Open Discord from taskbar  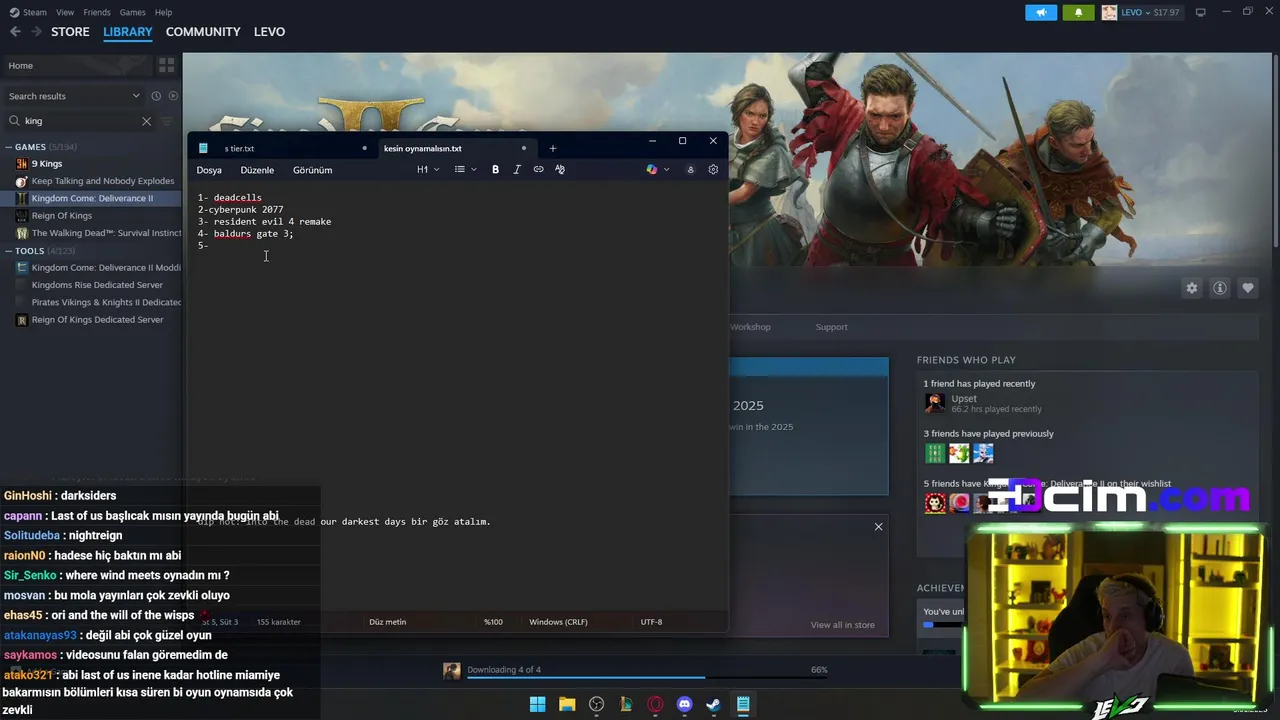coord(684,705)
